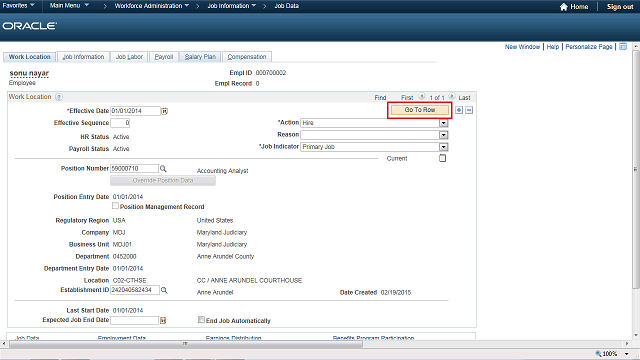Open the Expected Job End Date calendar
The width and height of the screenshot is (640, 360).
point(163,321)
